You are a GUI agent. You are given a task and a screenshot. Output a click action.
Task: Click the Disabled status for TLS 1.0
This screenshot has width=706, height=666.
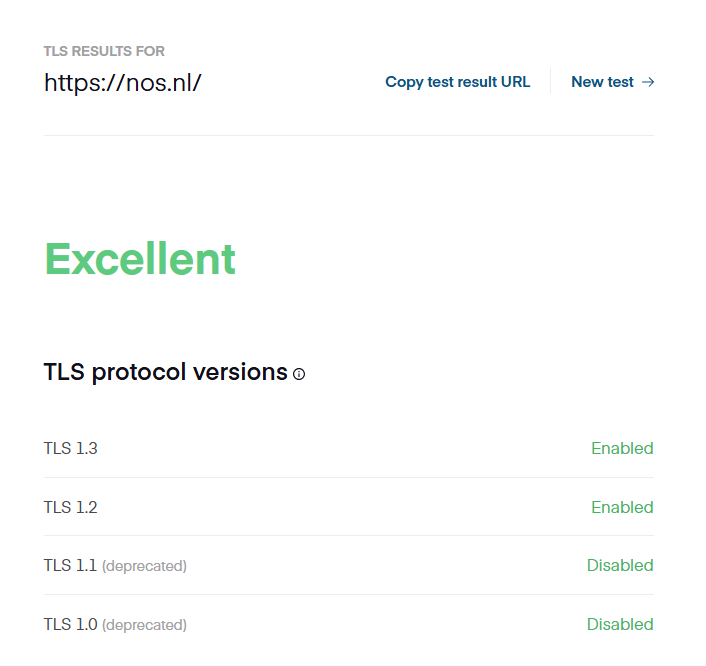point(620,624)
